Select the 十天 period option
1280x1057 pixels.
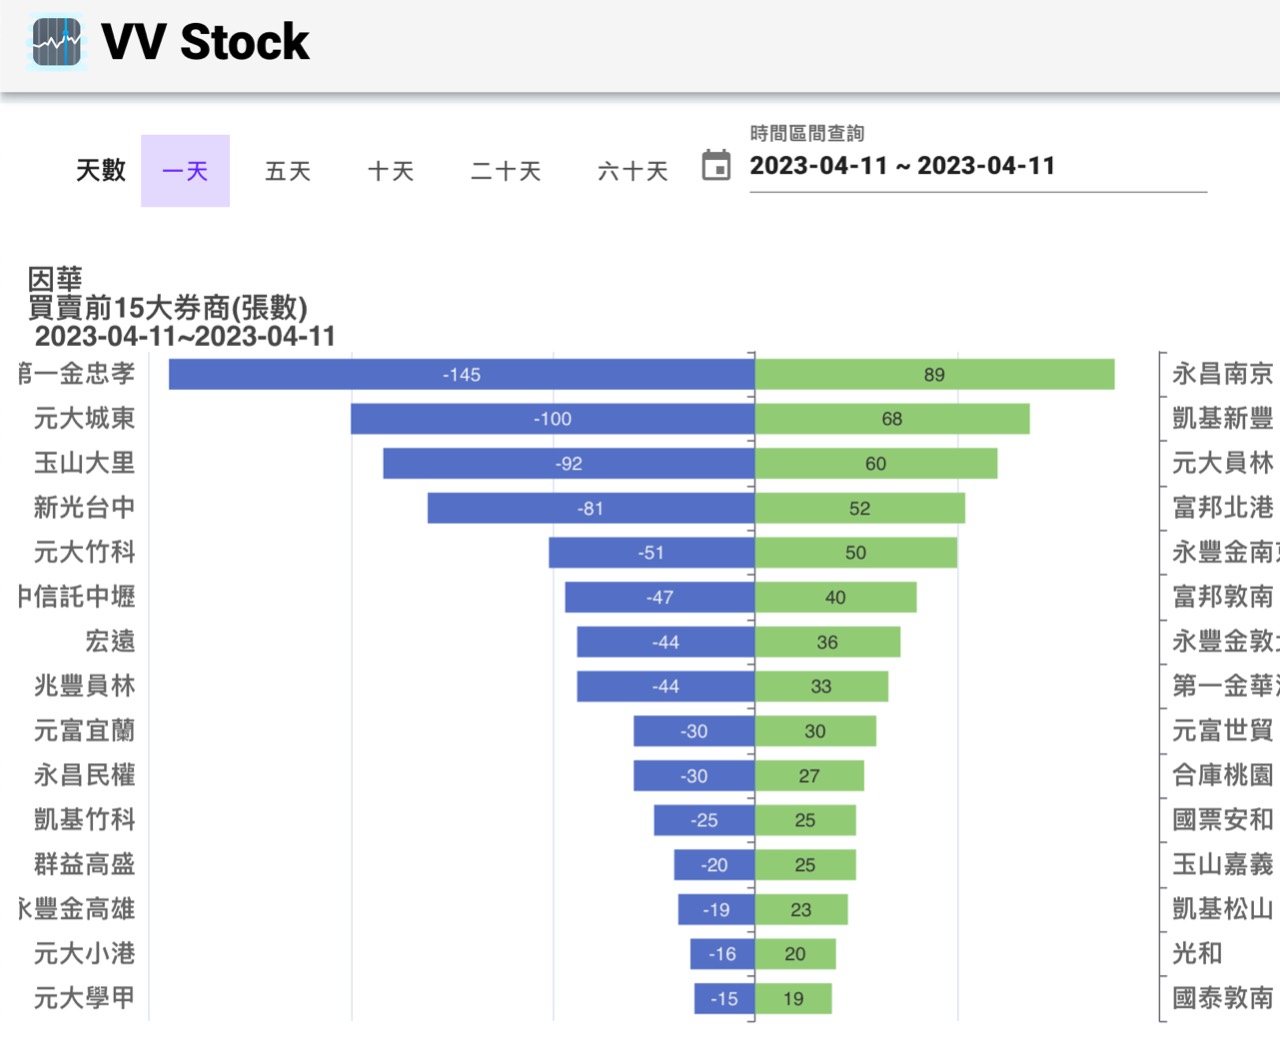point(391,171)
